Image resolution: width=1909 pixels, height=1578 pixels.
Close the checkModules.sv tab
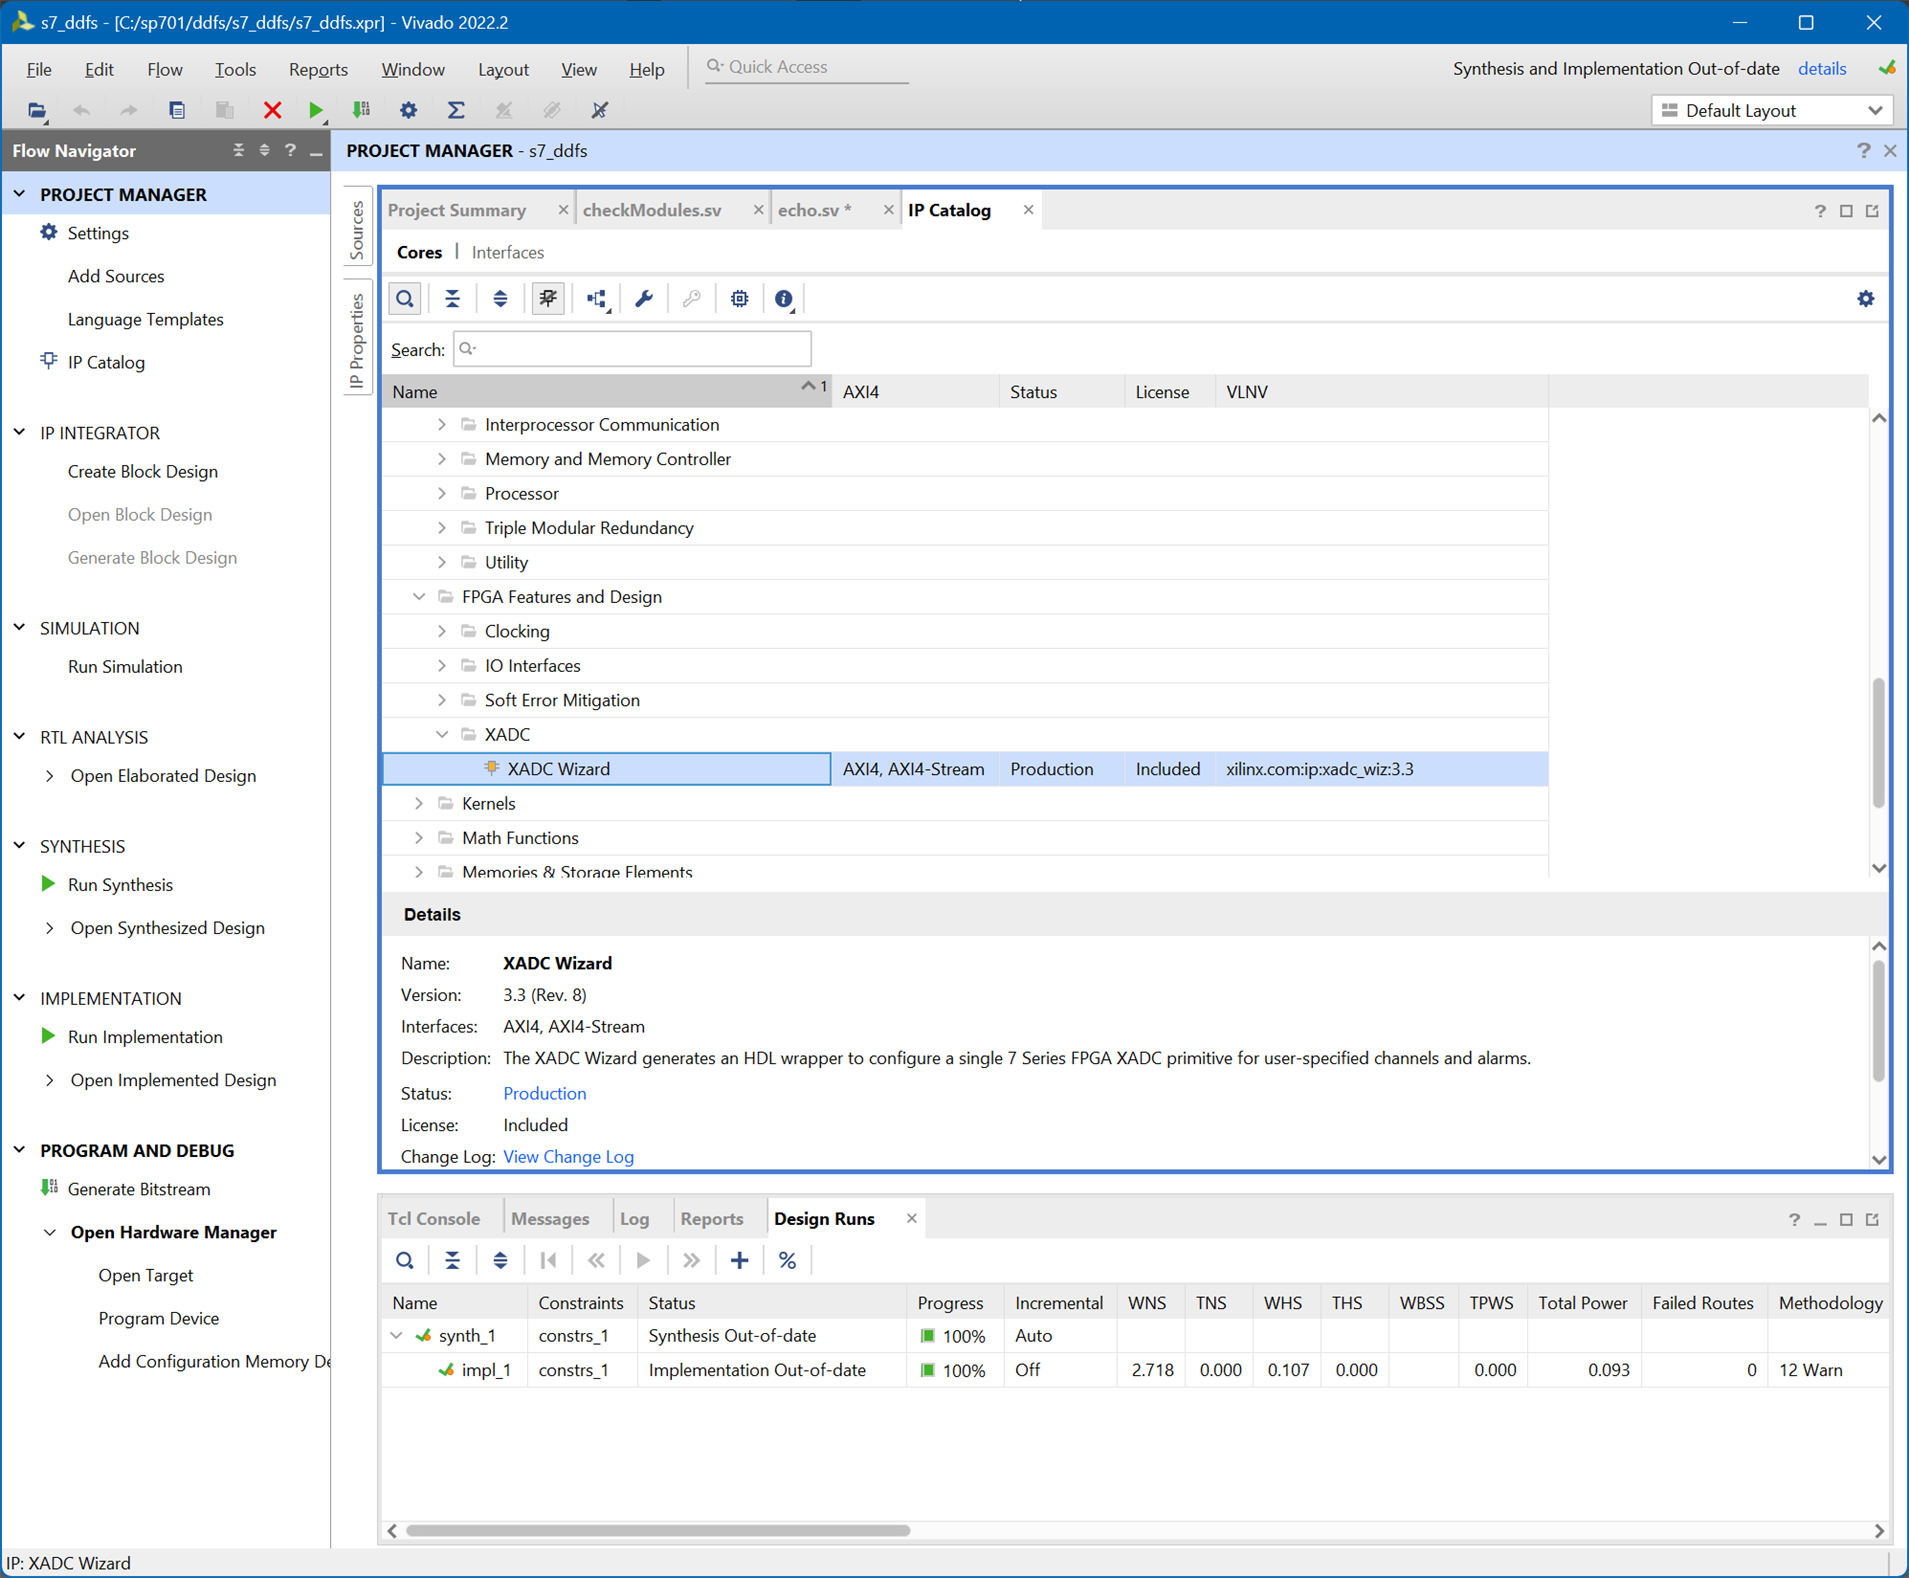point(758,210)
